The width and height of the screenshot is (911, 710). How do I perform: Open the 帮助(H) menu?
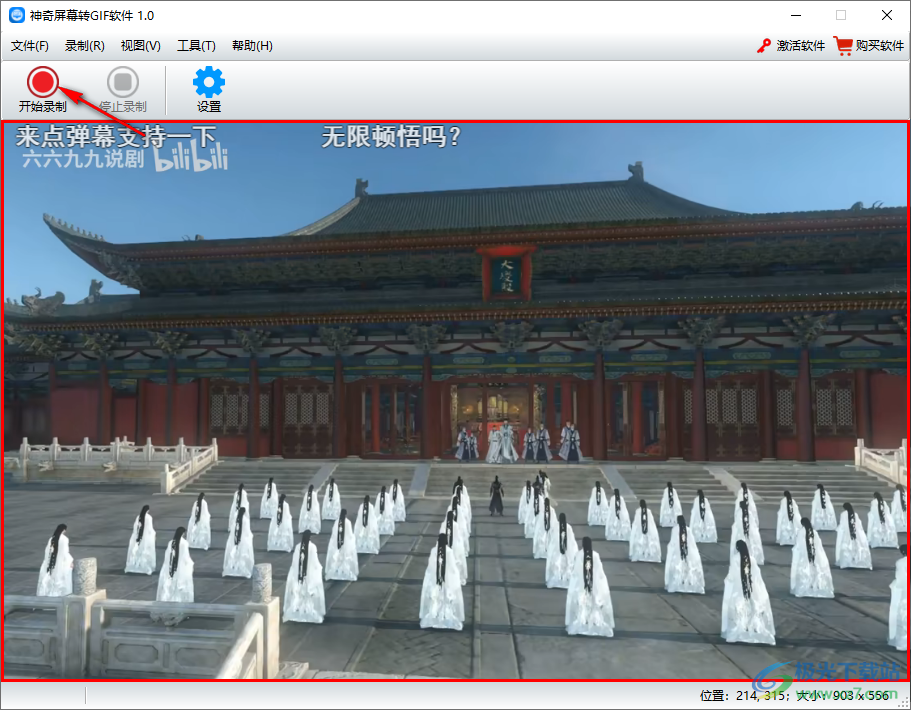pos(252,45)
